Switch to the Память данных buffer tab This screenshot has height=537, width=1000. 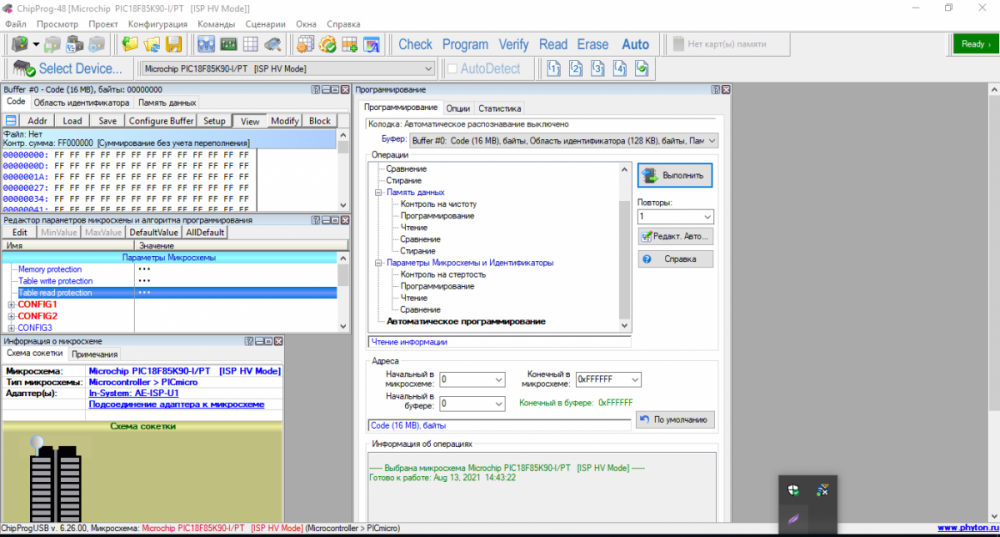pyautogui.click(x=167, y=102)
